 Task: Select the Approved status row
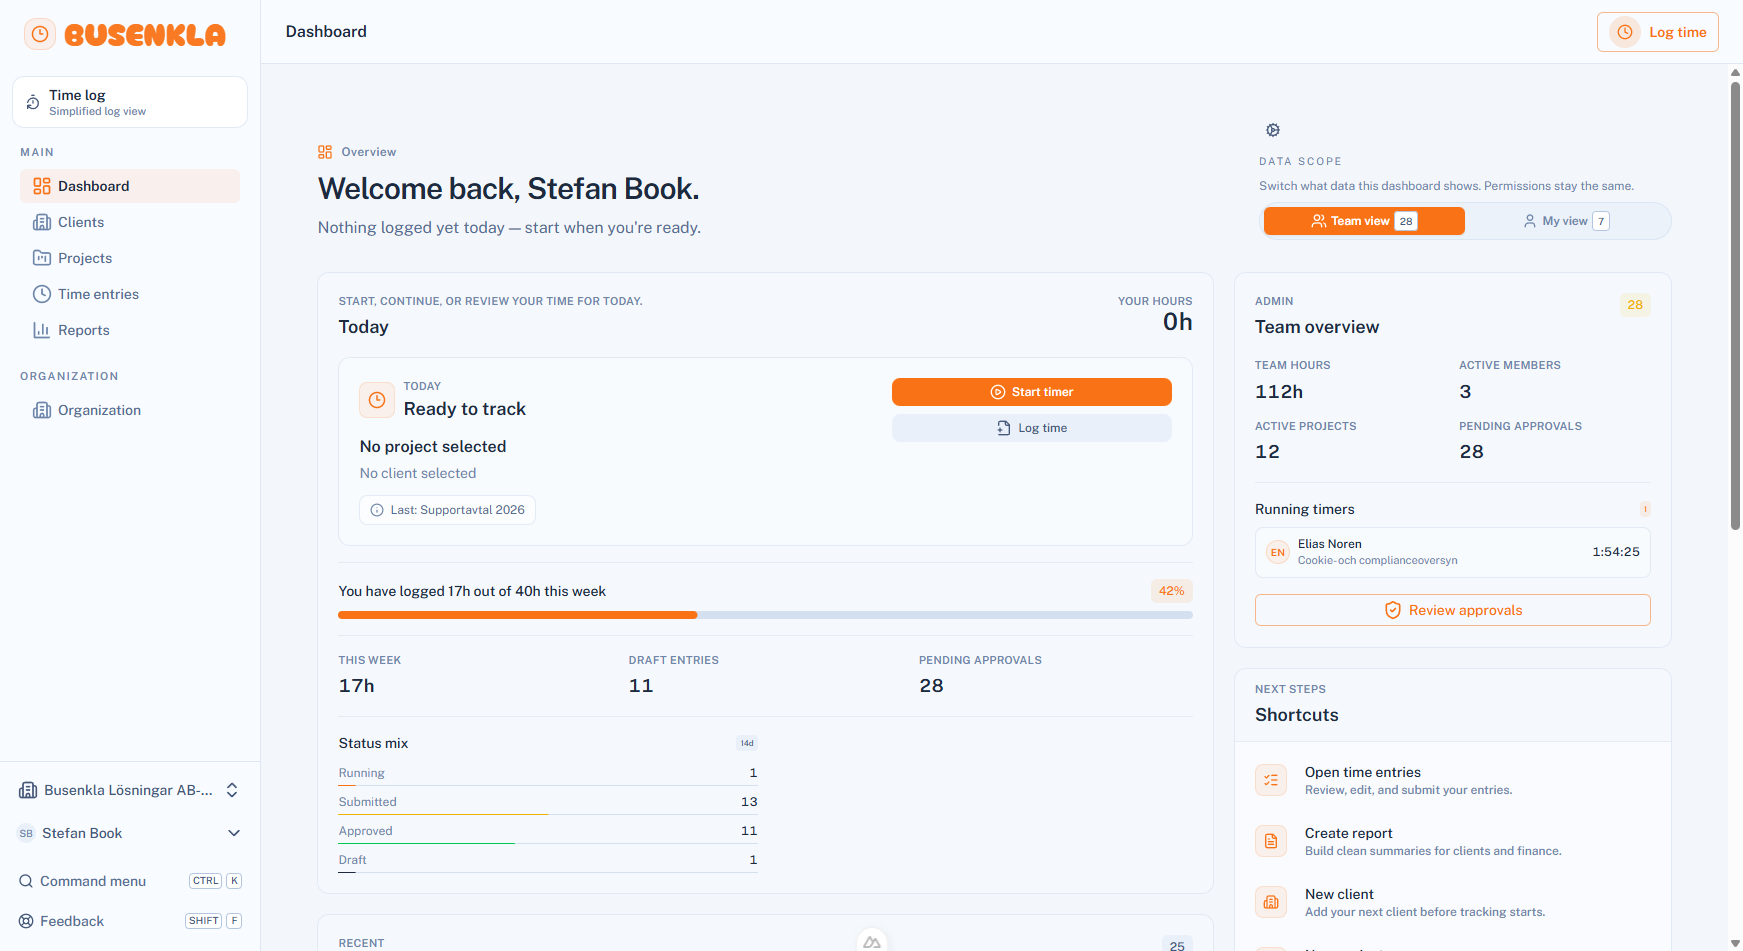(548, 831)
